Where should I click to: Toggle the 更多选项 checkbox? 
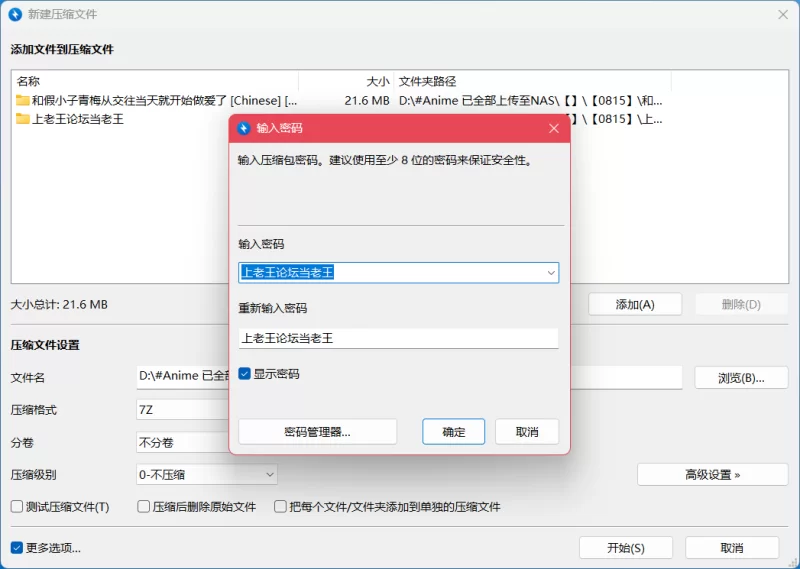point(17,548)
